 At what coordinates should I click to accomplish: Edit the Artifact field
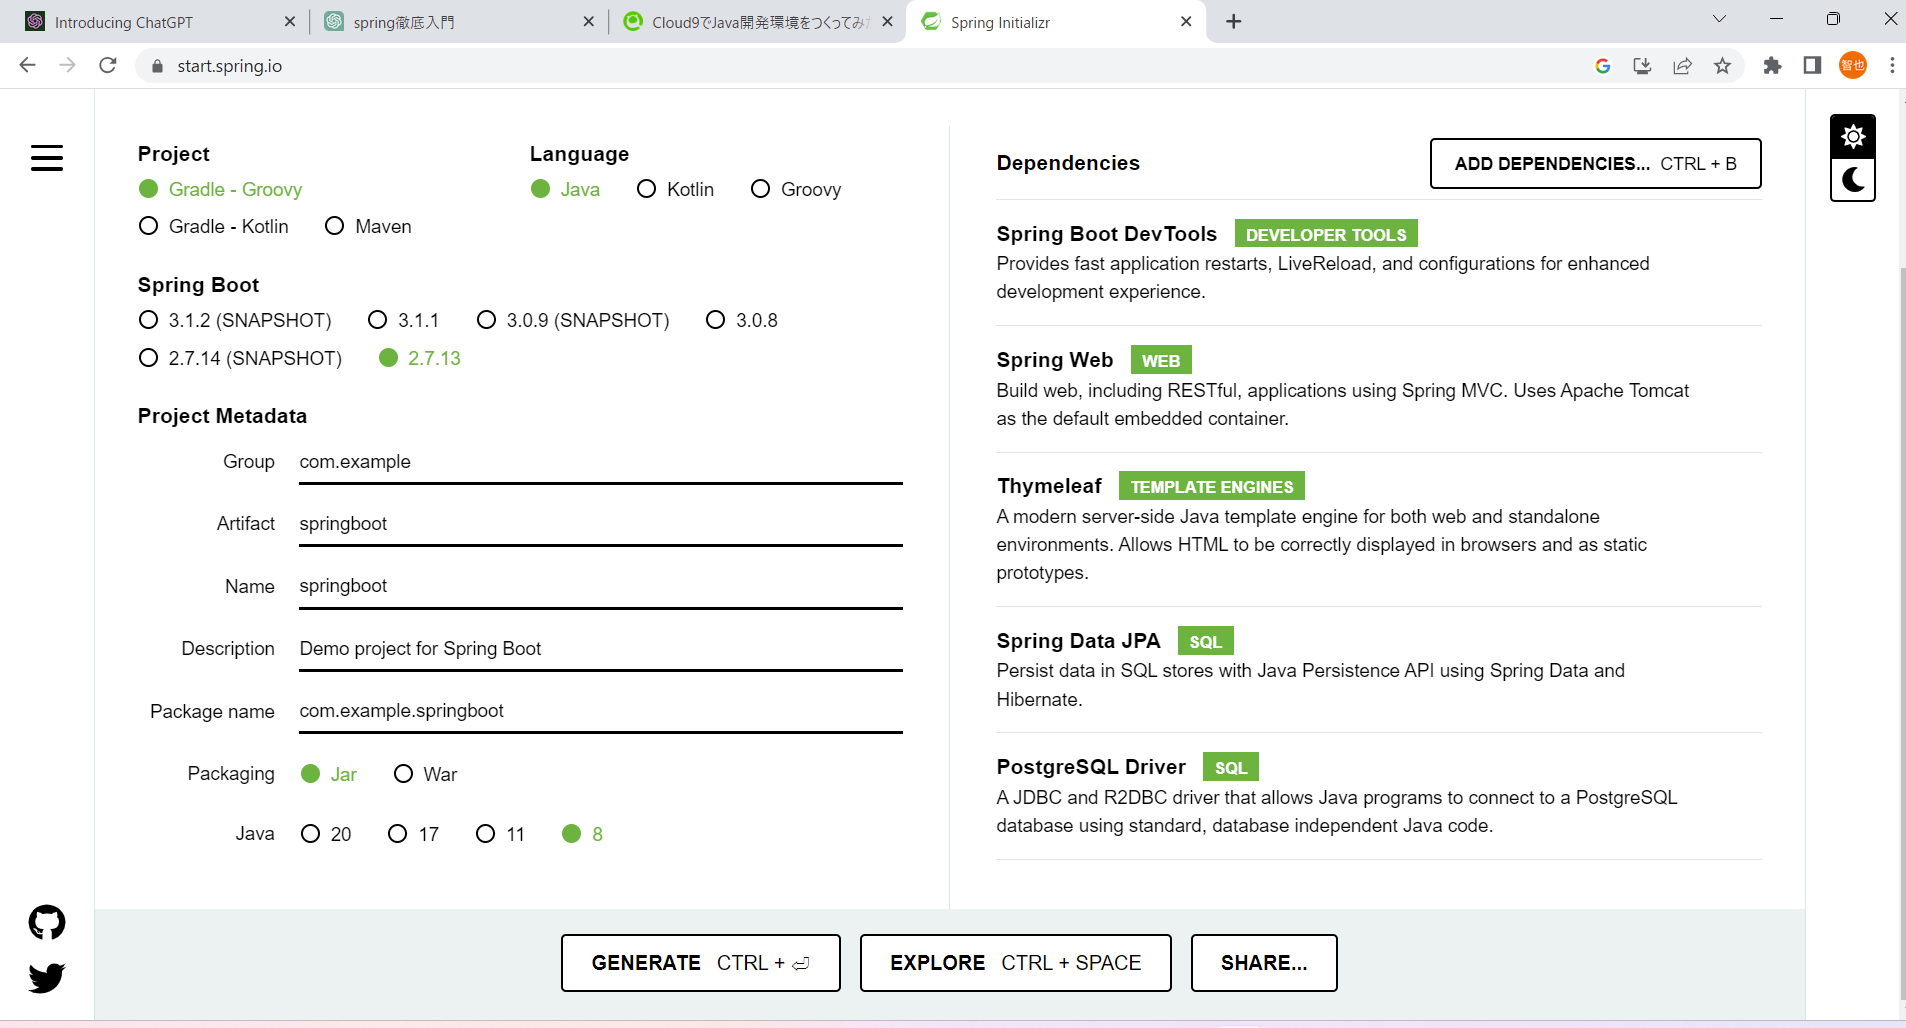click(x=601, y=524)
